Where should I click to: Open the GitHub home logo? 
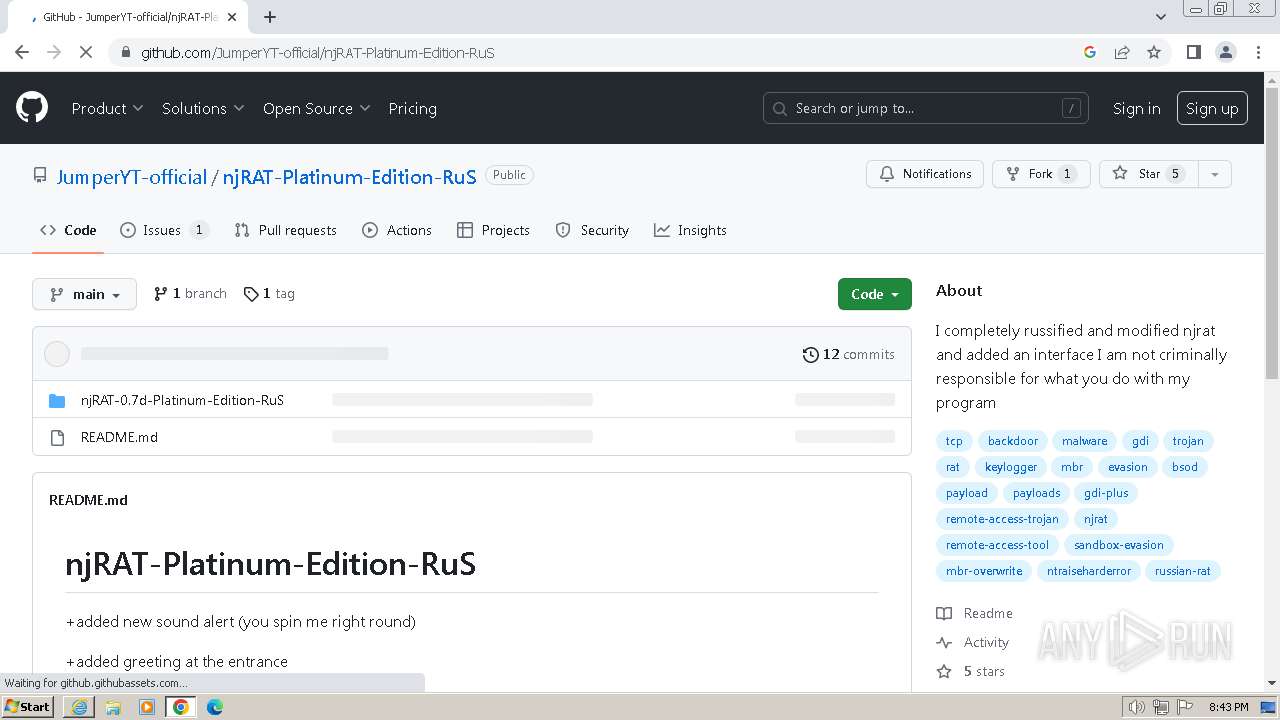click(x=32, y=108)
